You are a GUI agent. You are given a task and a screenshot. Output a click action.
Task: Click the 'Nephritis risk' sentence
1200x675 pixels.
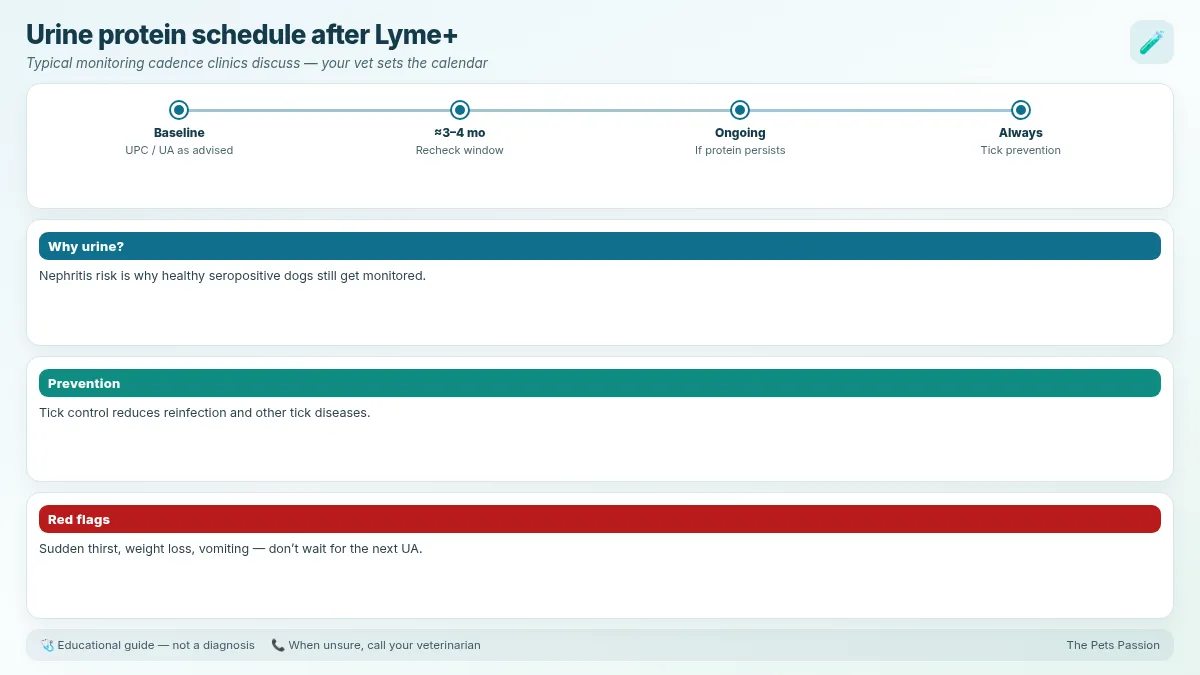coord(233,276)
